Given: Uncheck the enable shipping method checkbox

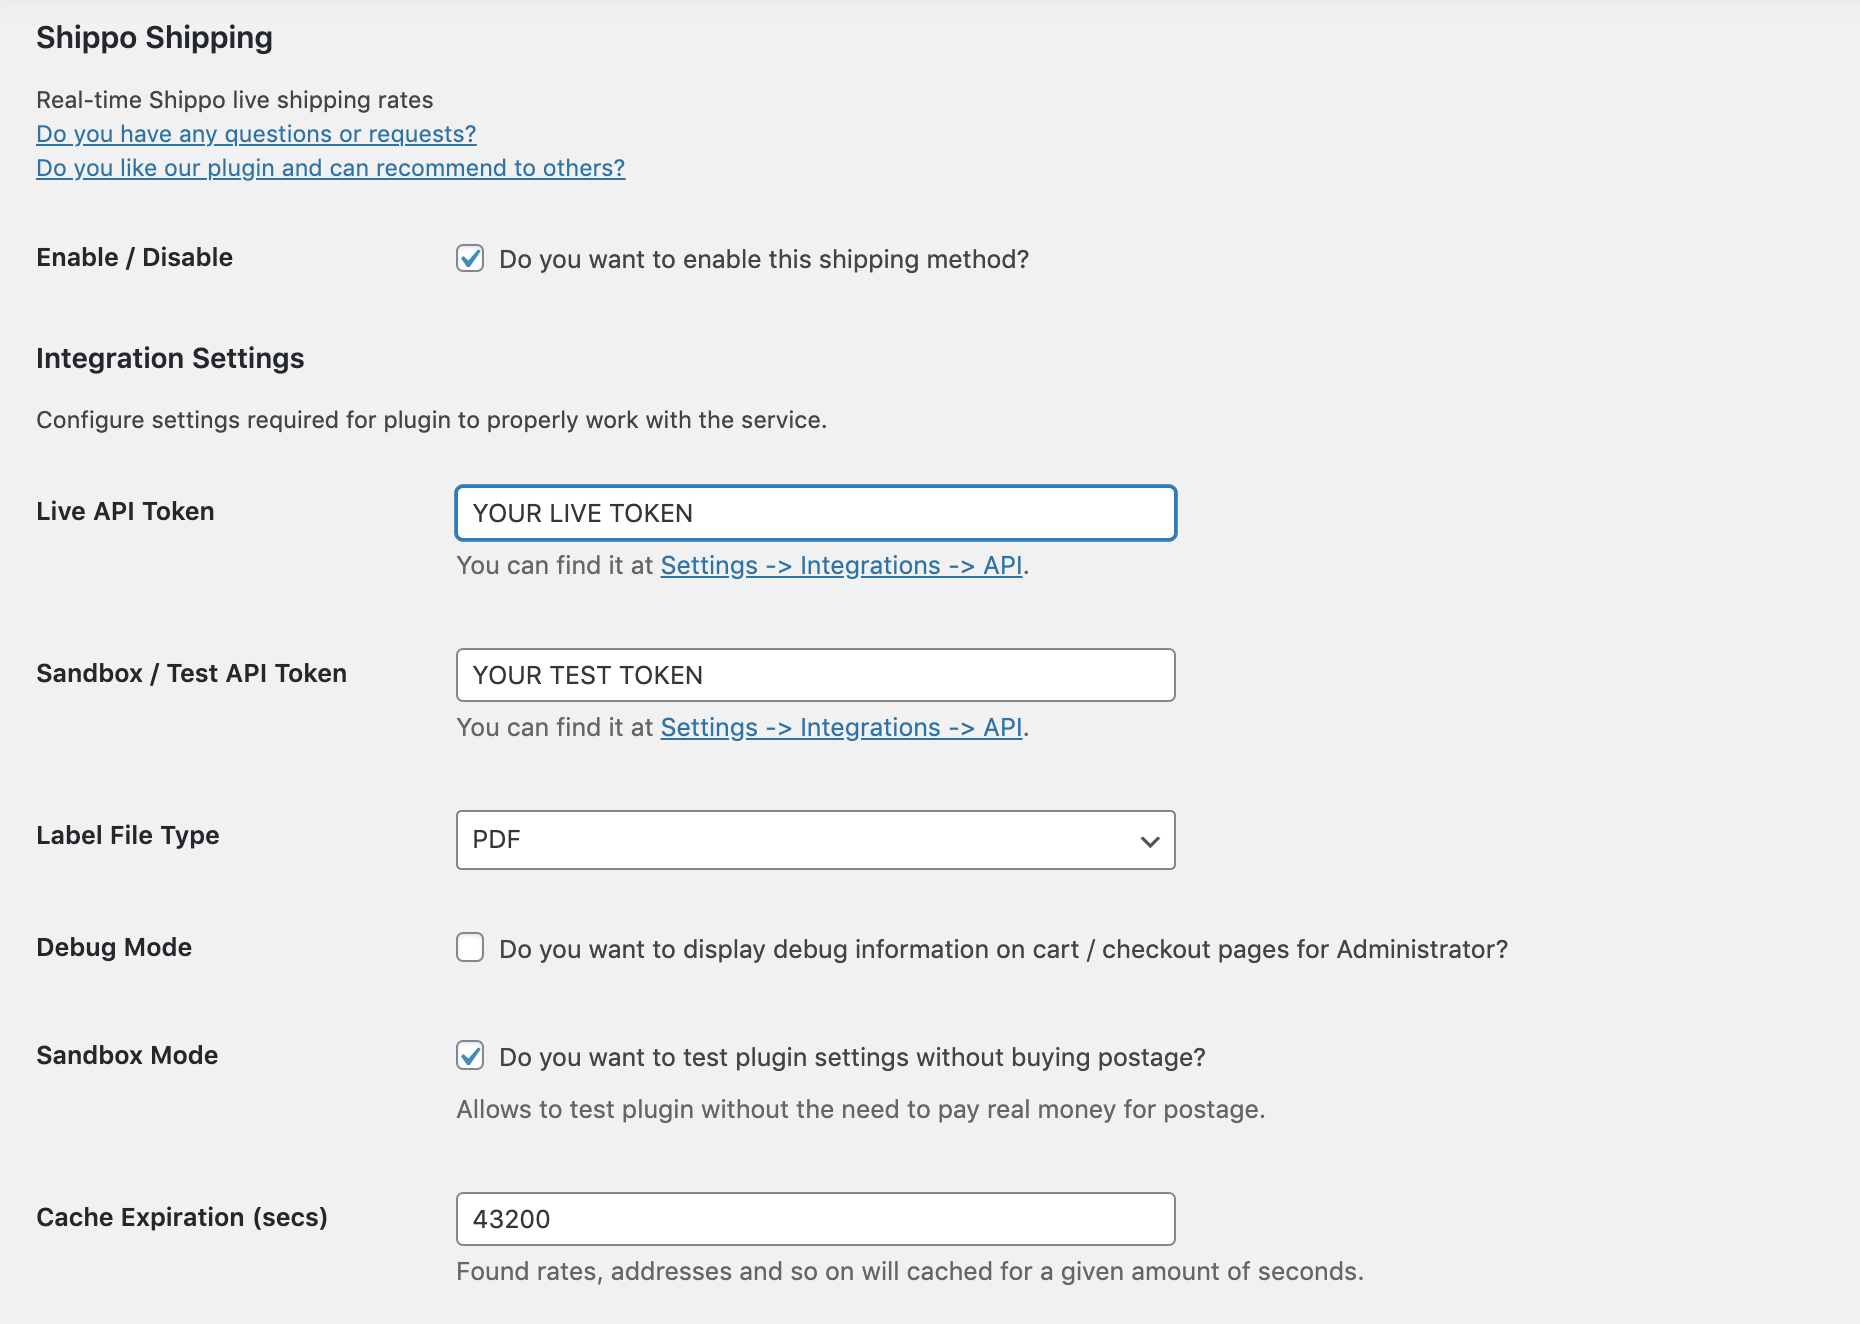Looking at the screenshot, I should click(470, 259).
